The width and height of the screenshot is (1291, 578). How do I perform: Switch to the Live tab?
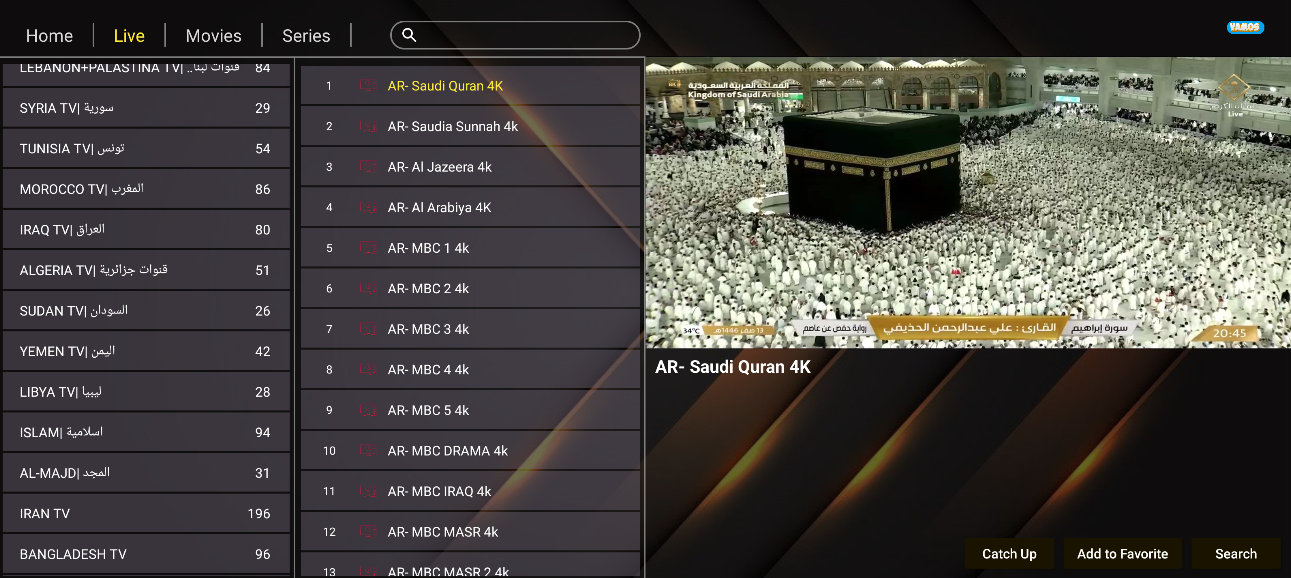129,36
